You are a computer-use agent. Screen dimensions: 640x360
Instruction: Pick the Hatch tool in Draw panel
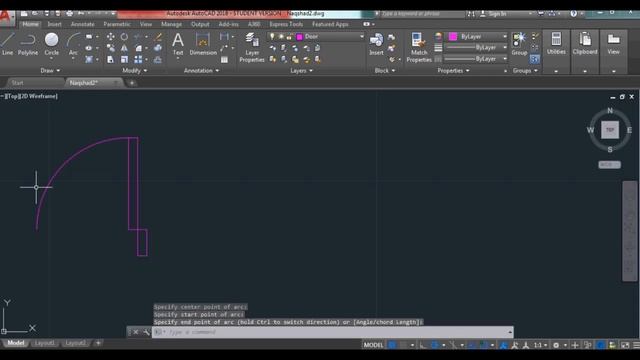click(x=89, y=60)
